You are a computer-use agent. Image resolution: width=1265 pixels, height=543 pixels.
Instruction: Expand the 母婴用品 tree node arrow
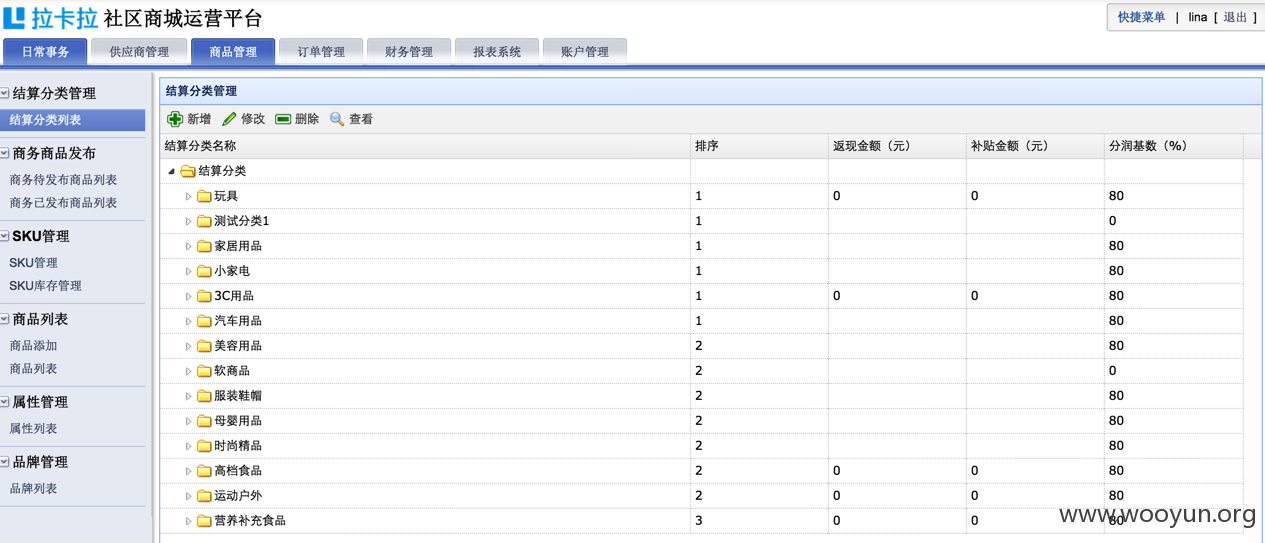click(188, 421)
